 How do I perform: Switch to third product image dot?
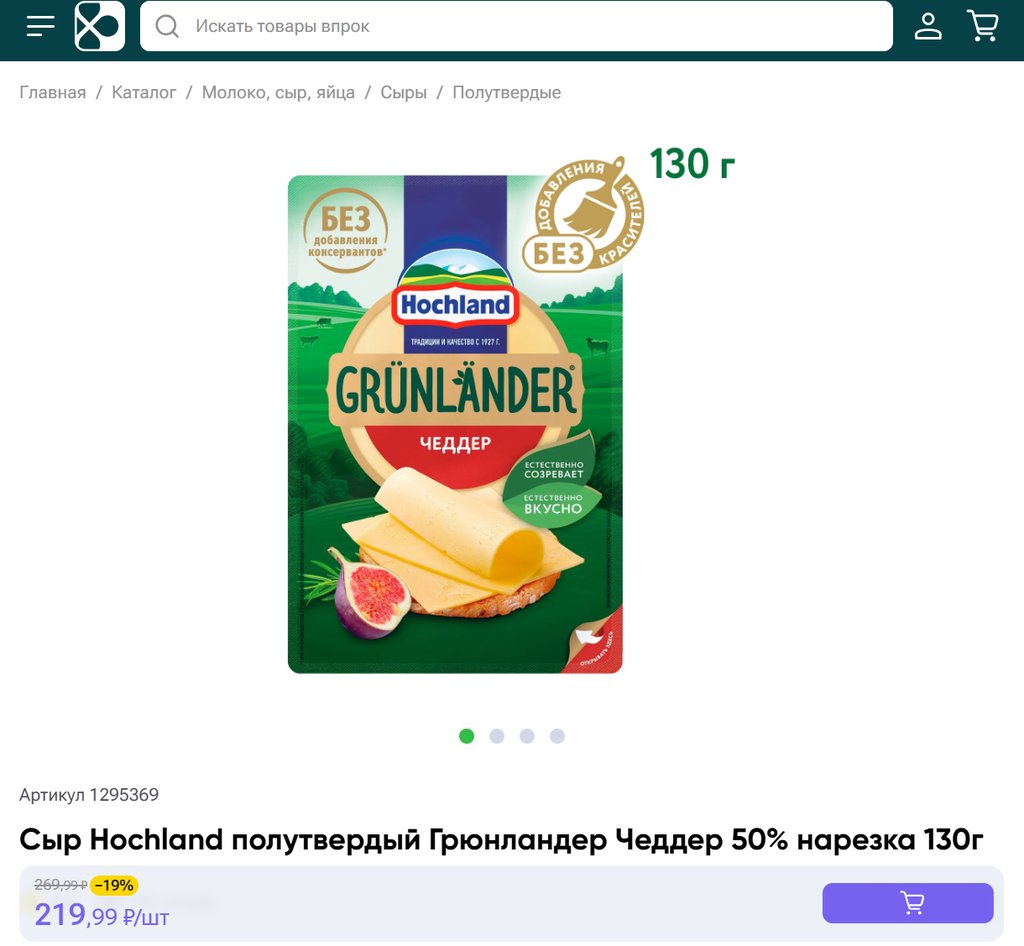[x=527, y=736]
